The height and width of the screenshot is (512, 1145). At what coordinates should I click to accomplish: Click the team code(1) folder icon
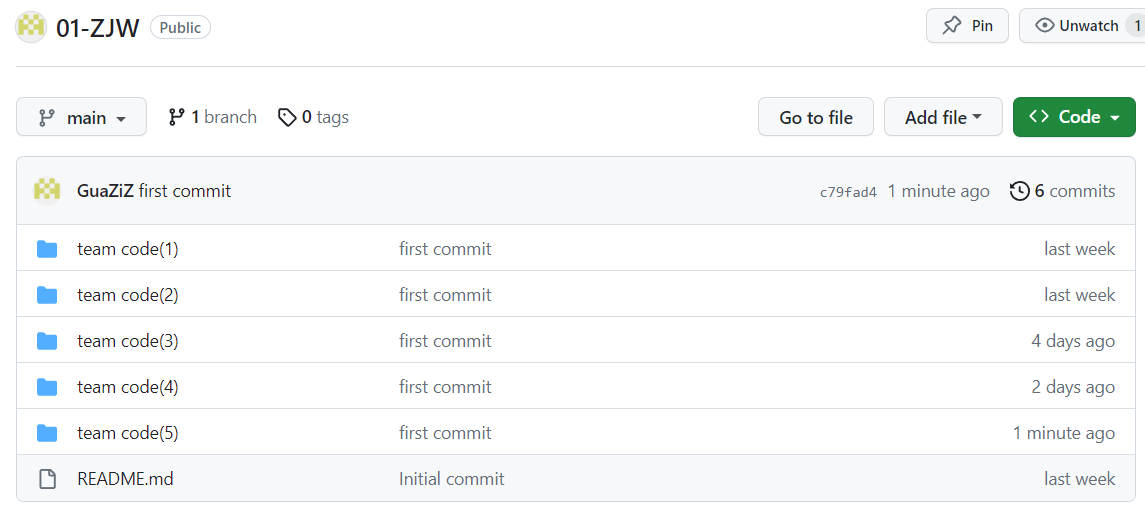(47, 249)
